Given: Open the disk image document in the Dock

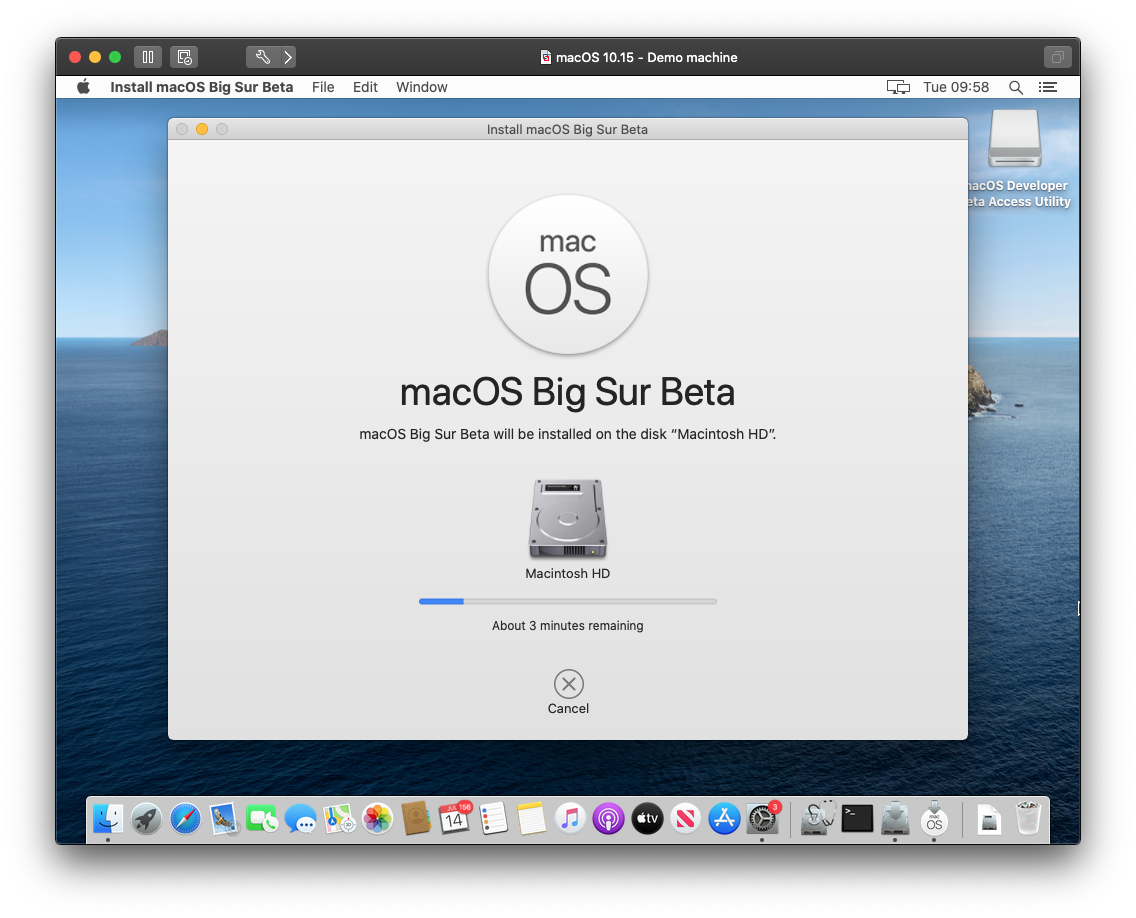Looking at the screenshot, I should (989, 819).
